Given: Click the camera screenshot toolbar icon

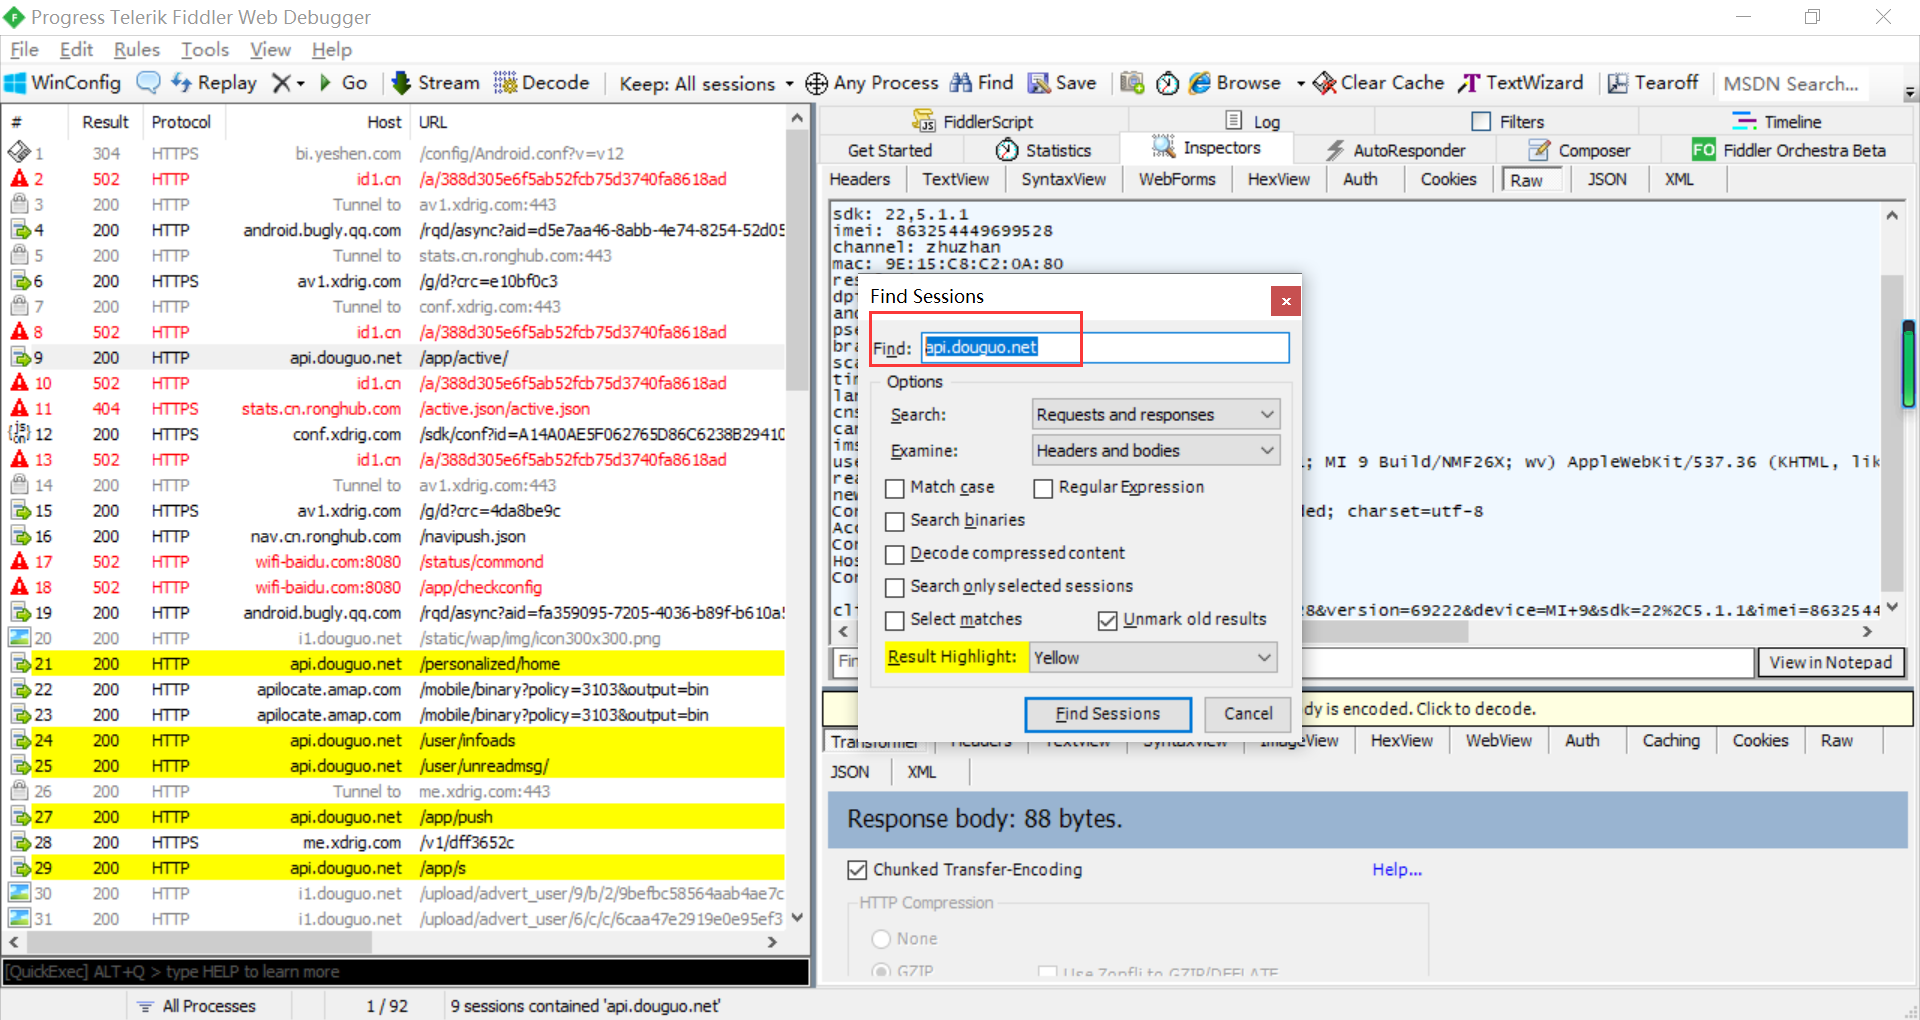Looking at the screenshot, I should tap(1132, 83).
